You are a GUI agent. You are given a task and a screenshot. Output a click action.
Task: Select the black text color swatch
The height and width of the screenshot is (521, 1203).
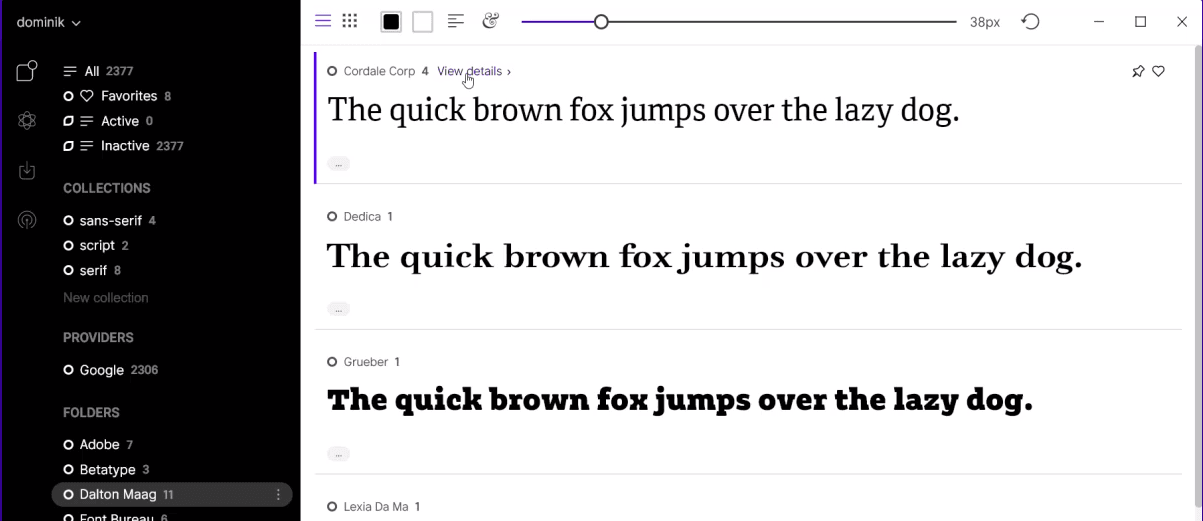pos(391,22)
